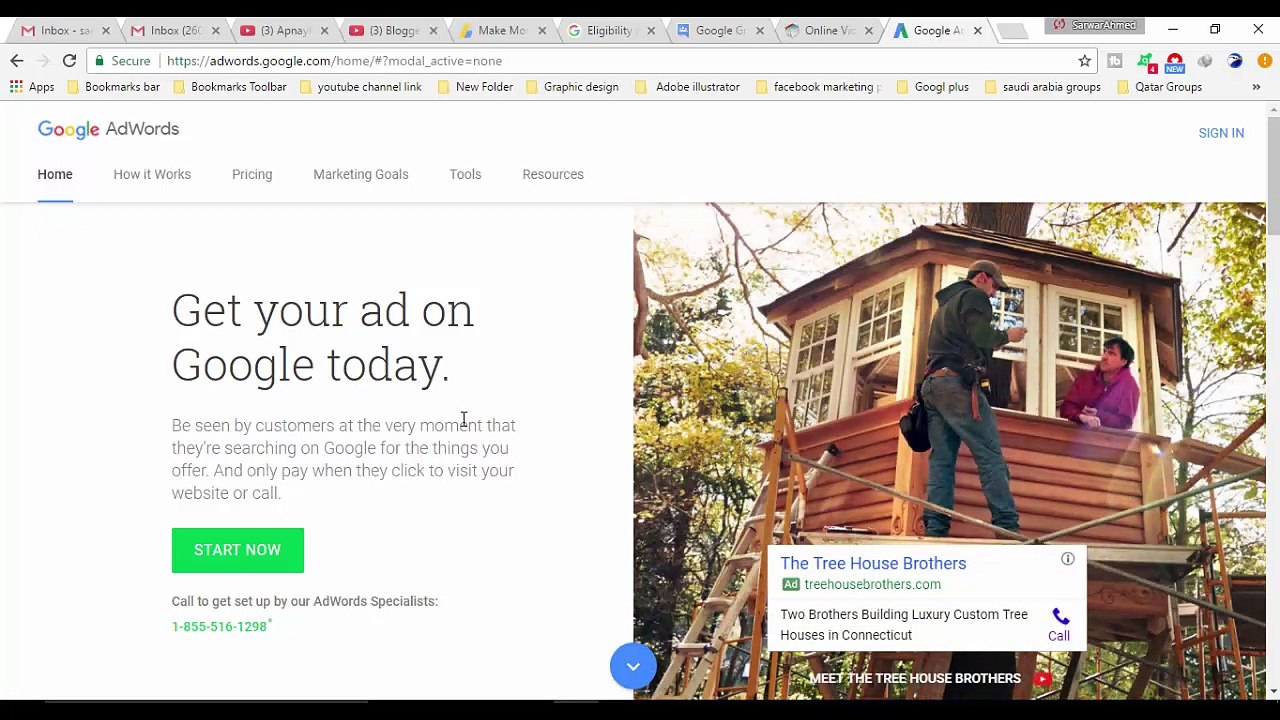Switch to the first Gmail Inbox tab
The height and width of the screenshot is (720, 1280).
point(63,31)
